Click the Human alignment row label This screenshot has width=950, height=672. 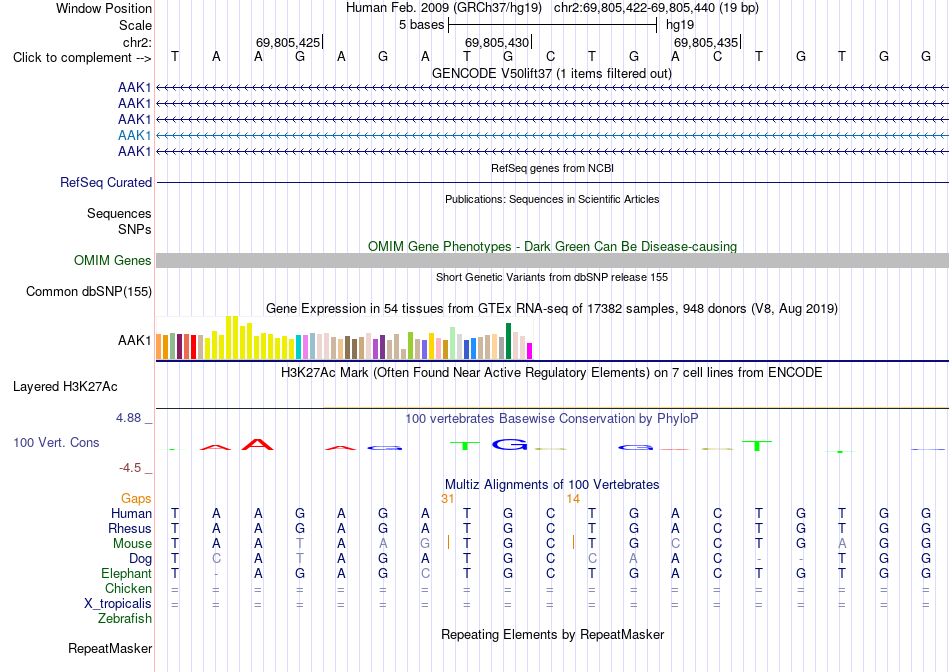coord(131,513)
